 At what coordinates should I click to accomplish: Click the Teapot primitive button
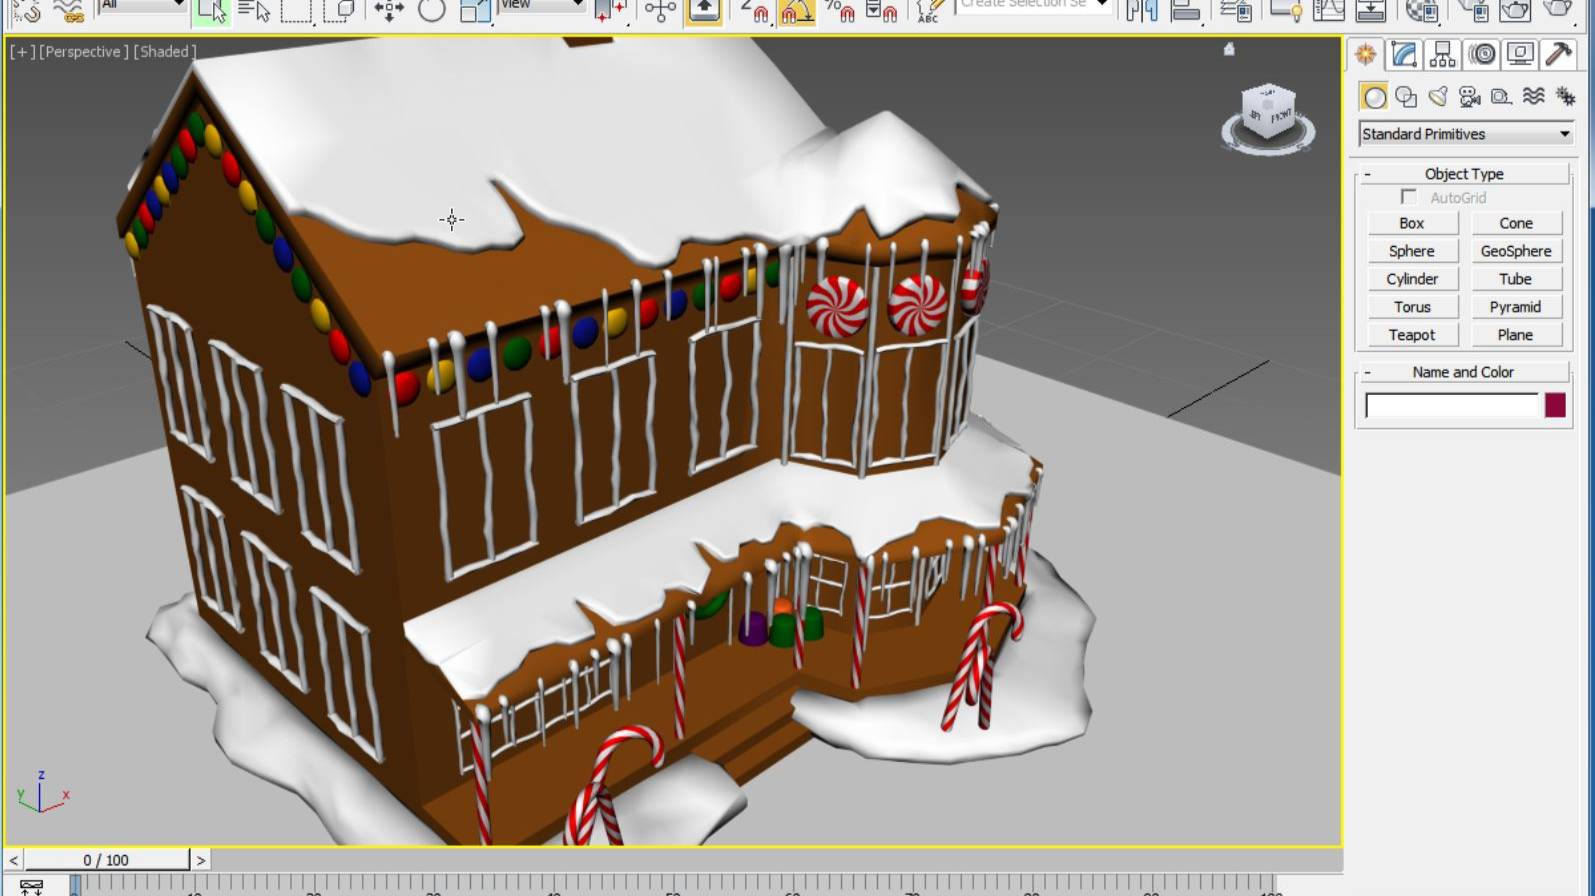(x=1411, y=335)
